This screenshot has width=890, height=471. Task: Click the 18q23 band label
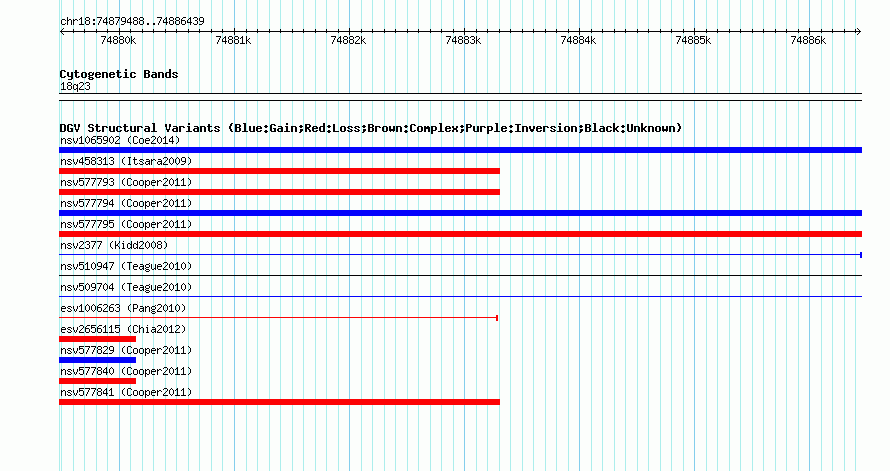coord(75,86)
